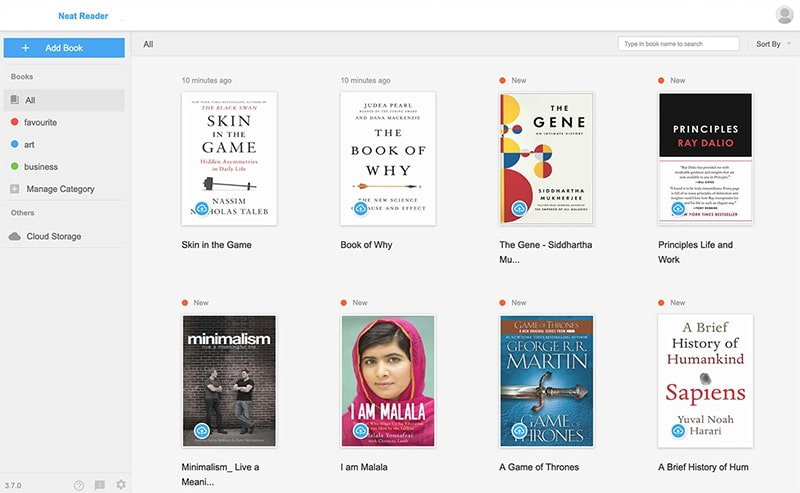Open the help question mark icon
Viewport: 800px width, 493px height.
tap(79, 485)
